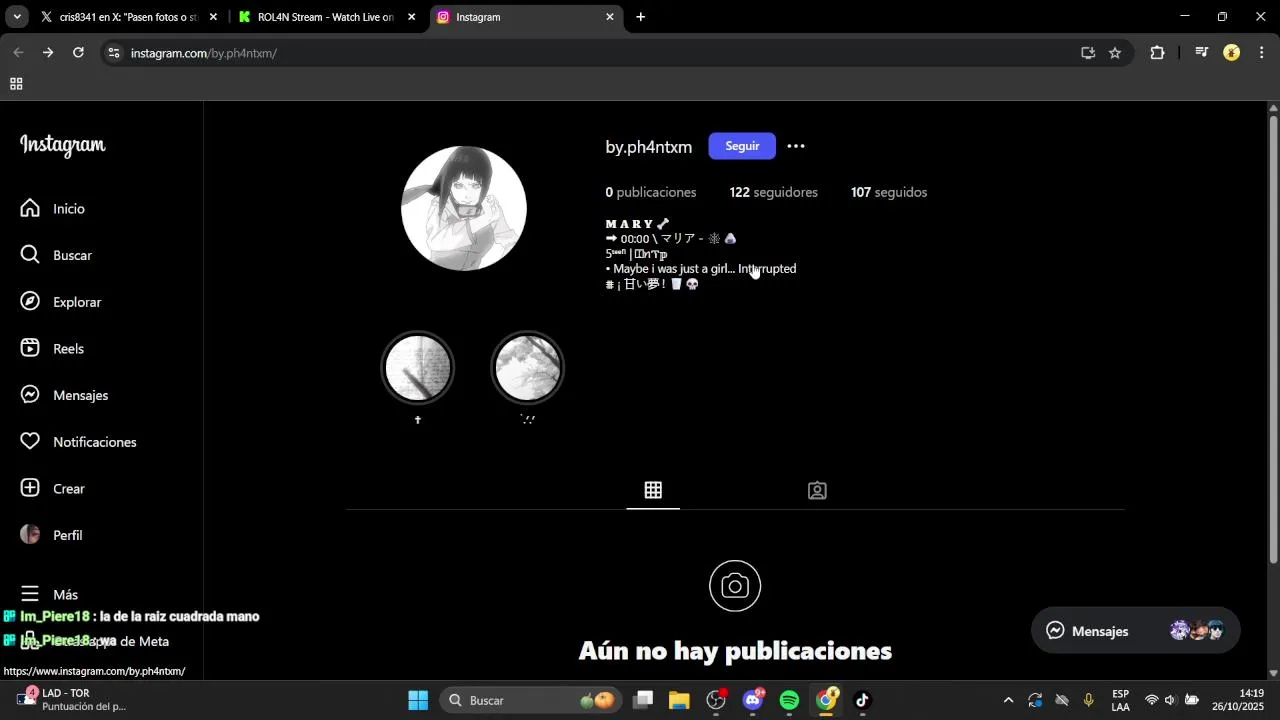Screen dimensions: 1280x720
Task: Click the site information icon in address bar
Action: pos(114,53)
